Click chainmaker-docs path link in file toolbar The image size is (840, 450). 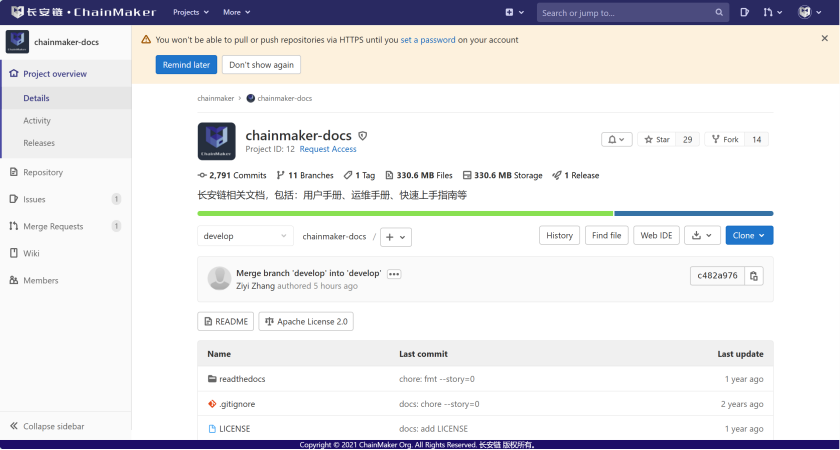coord(334,236)
